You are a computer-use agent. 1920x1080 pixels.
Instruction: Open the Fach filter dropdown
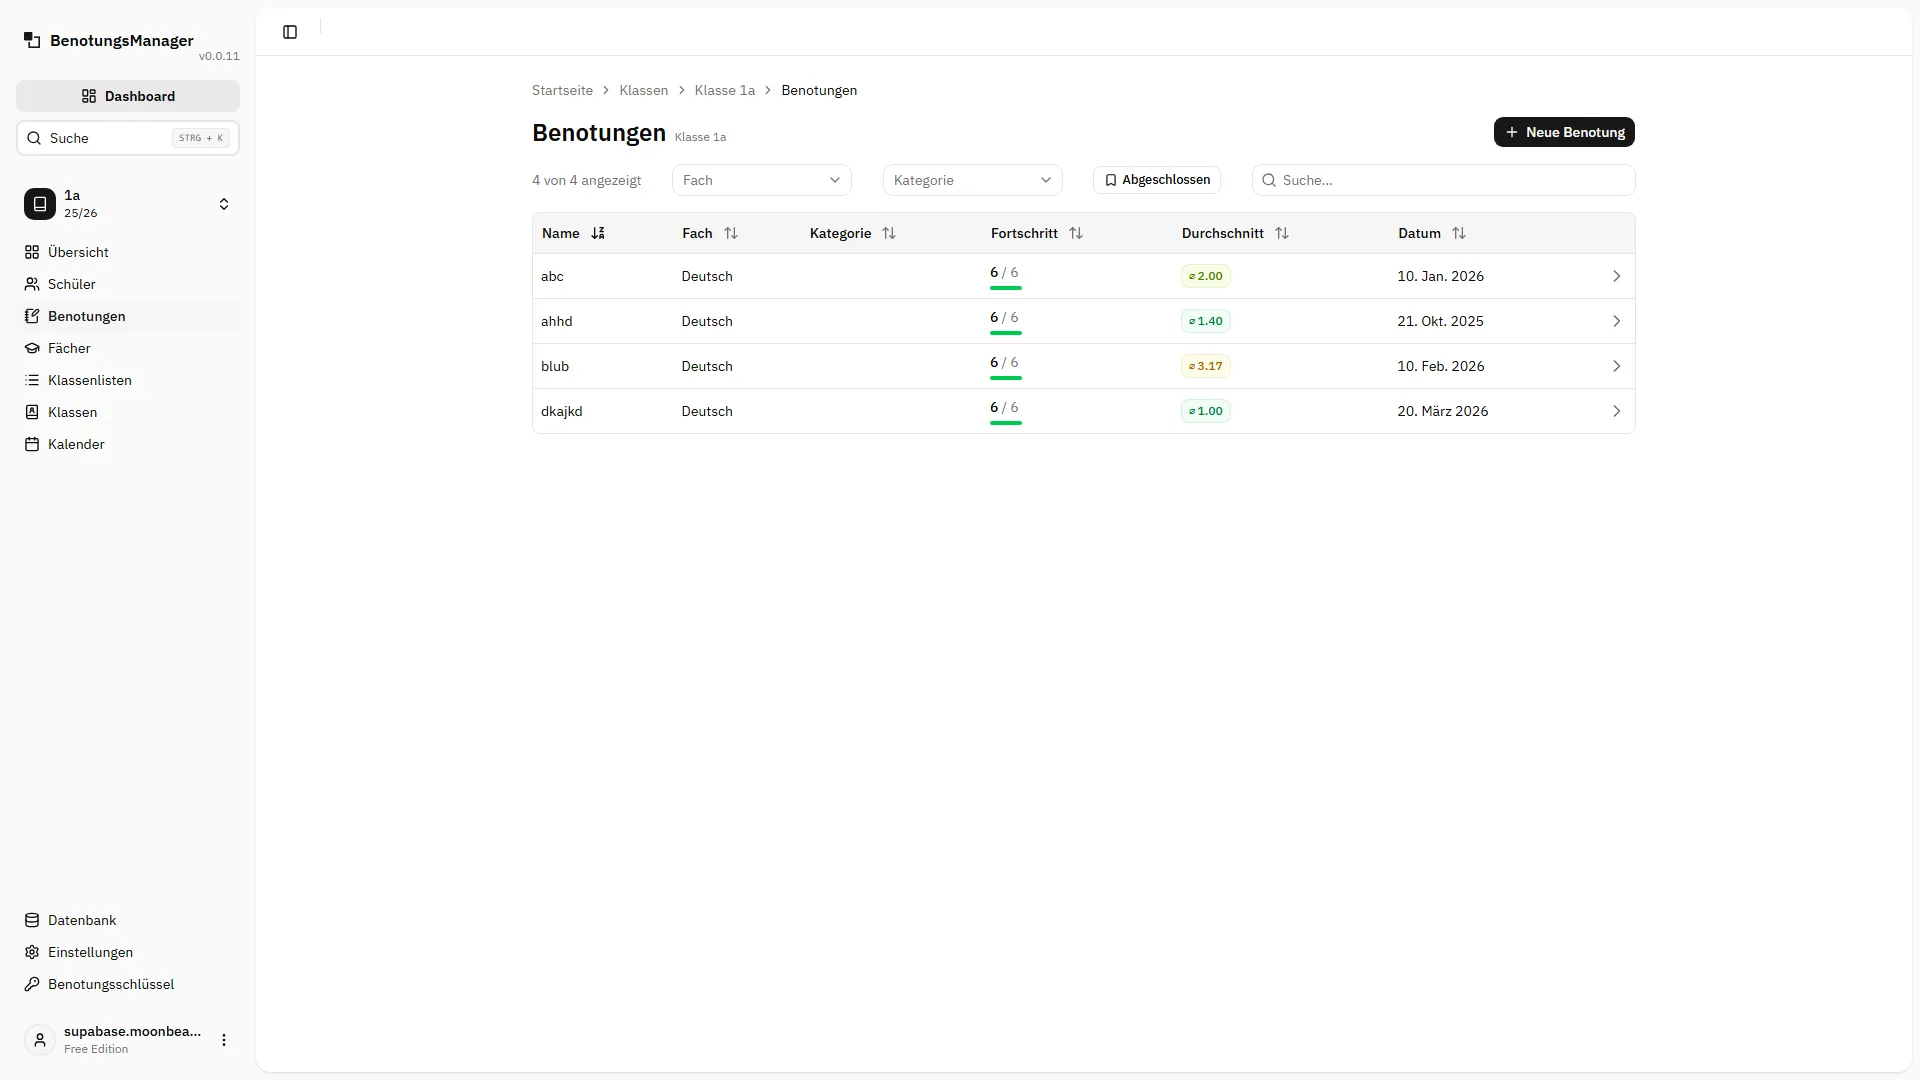click(761, 180)
